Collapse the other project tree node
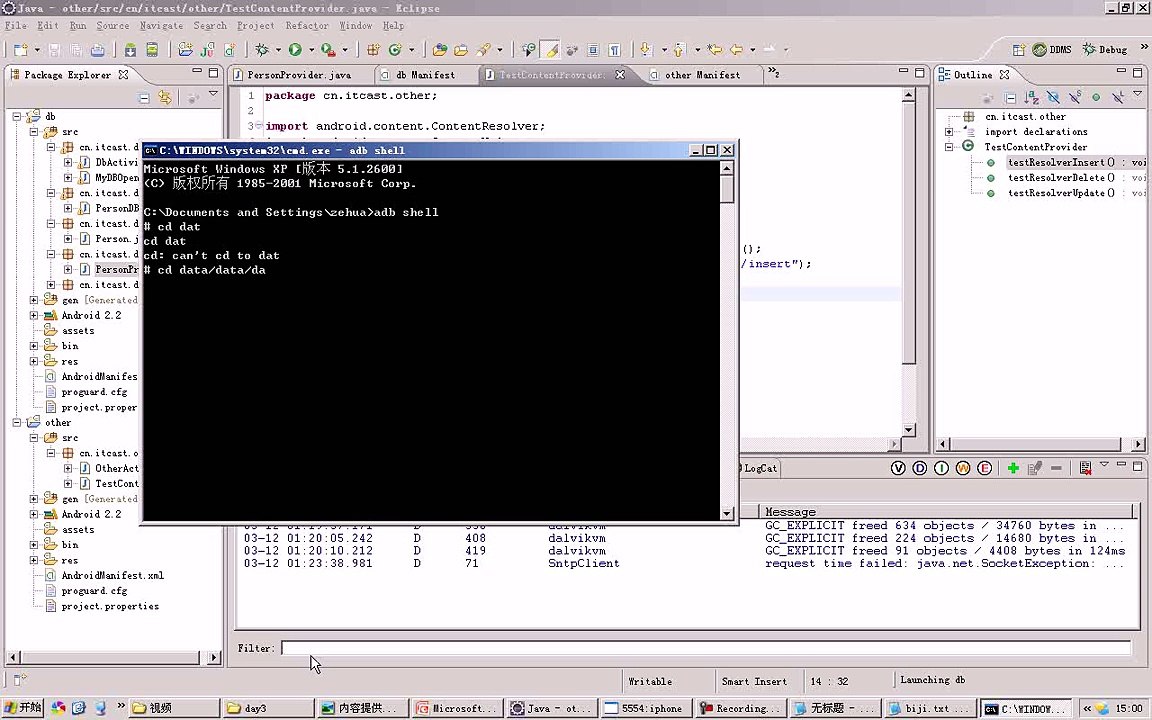Viewport: 1152px width, 720px height. pos(17,422)
